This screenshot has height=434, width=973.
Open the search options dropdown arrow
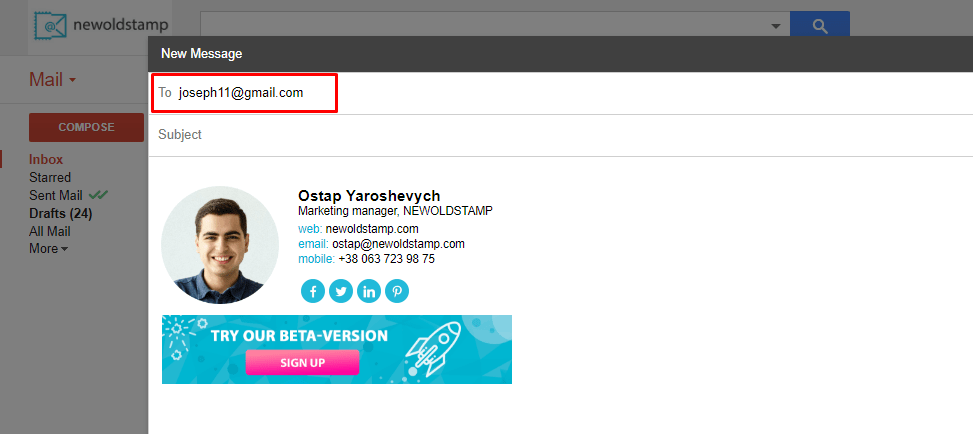tap(776, 26)
